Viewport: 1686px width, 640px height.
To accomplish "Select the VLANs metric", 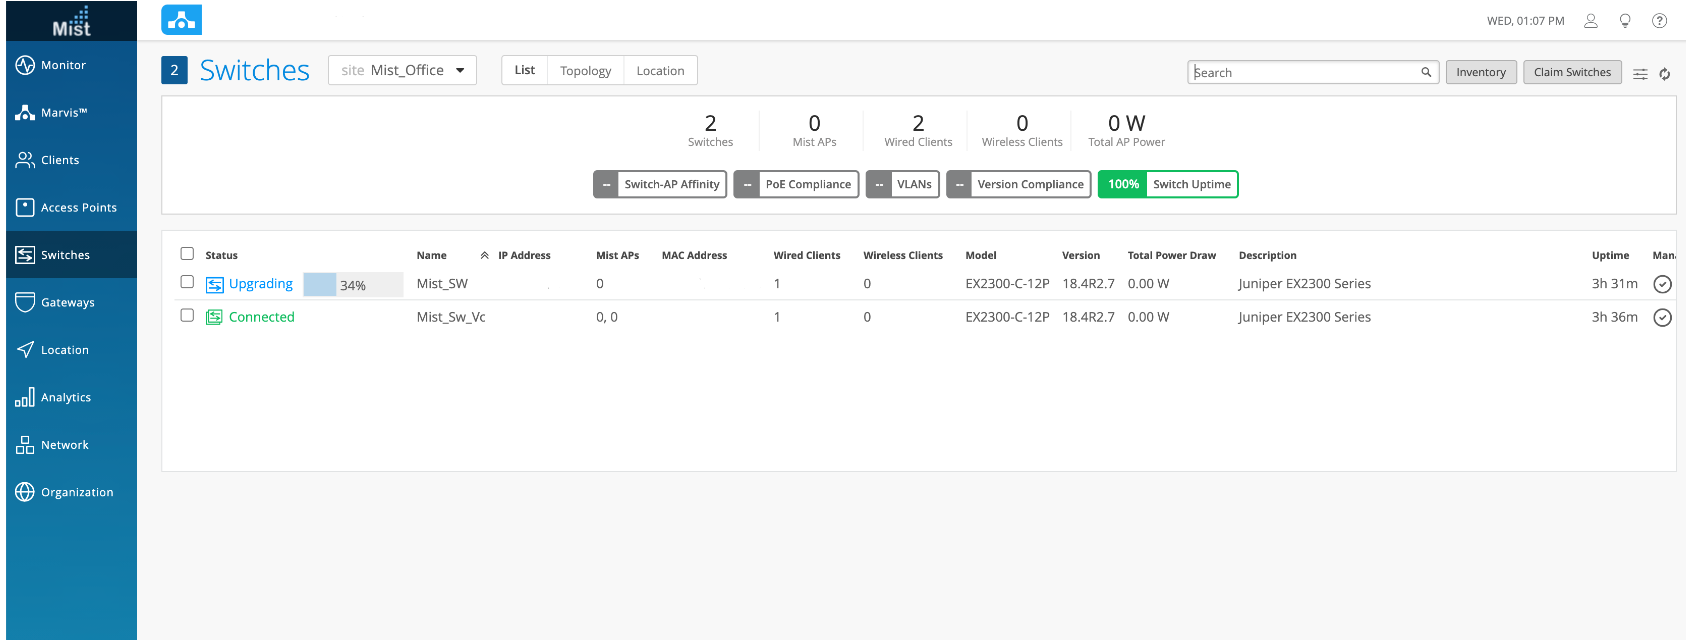I will tap(902, 184).
